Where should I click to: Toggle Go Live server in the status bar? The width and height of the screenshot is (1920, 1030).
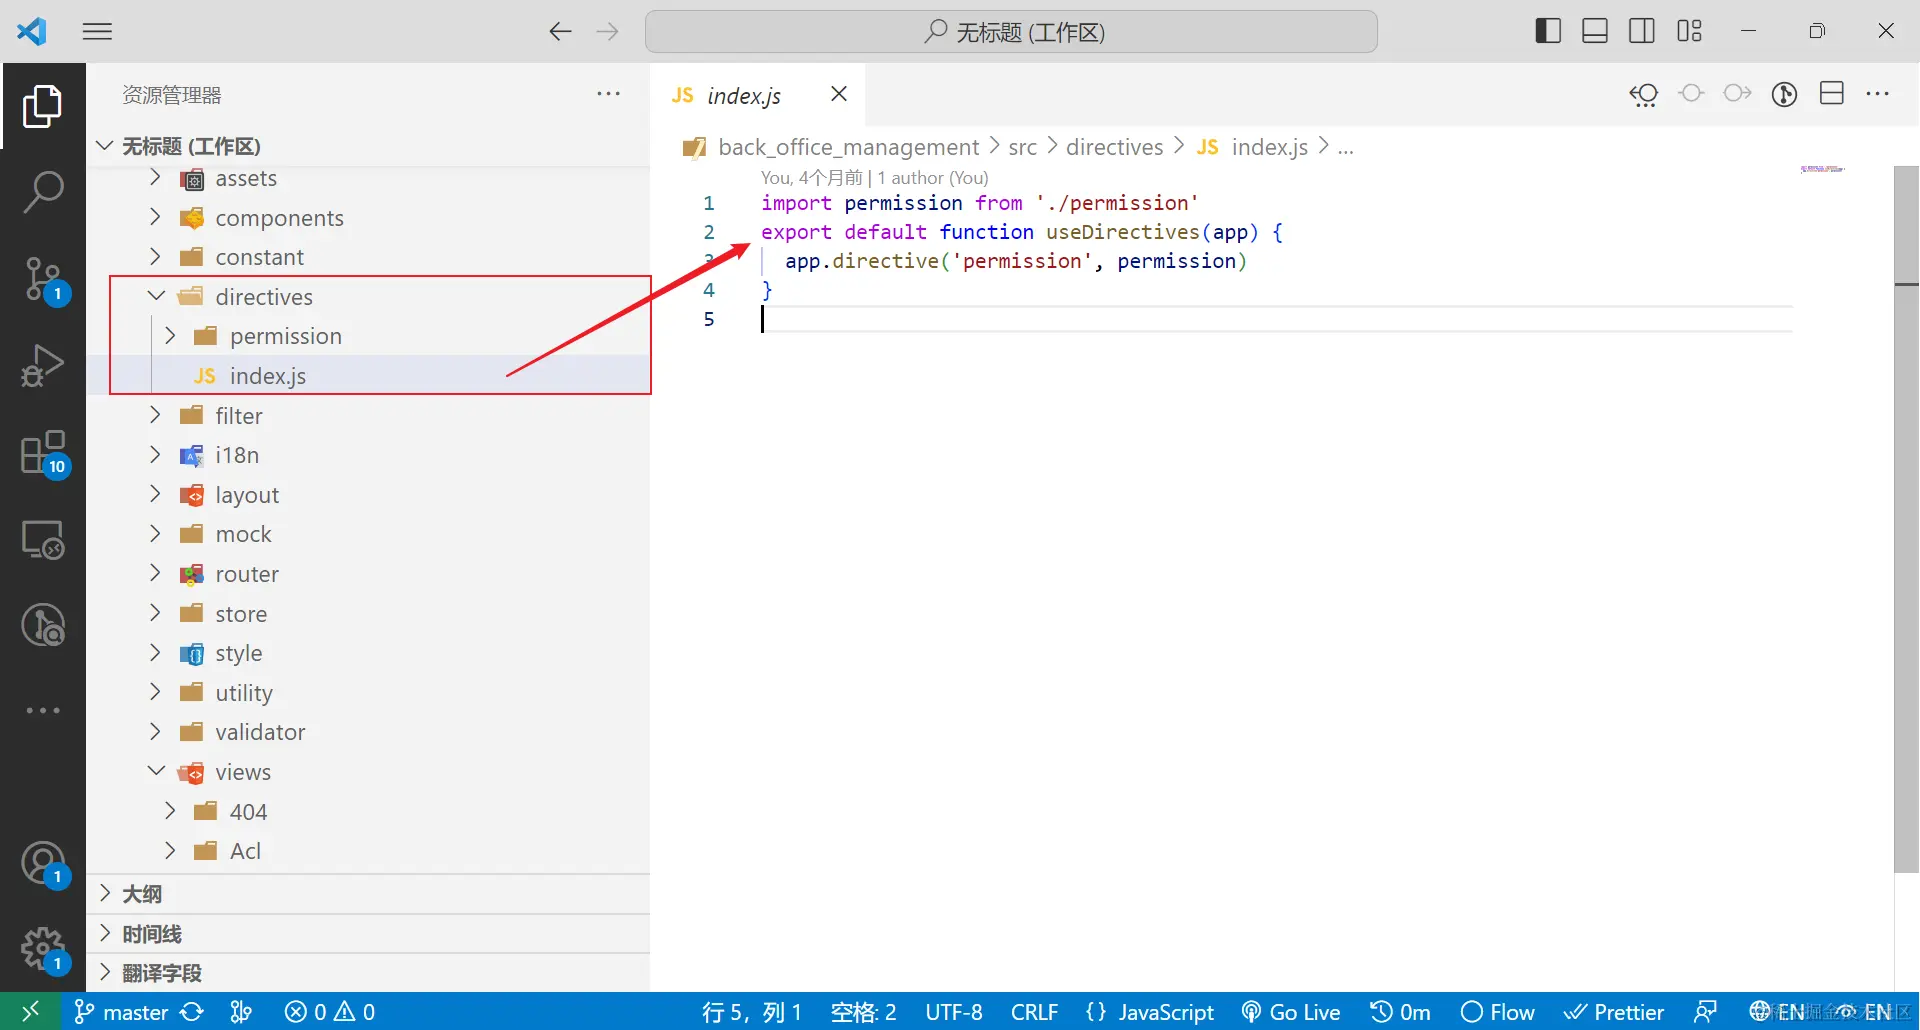click(1291, 1012)
